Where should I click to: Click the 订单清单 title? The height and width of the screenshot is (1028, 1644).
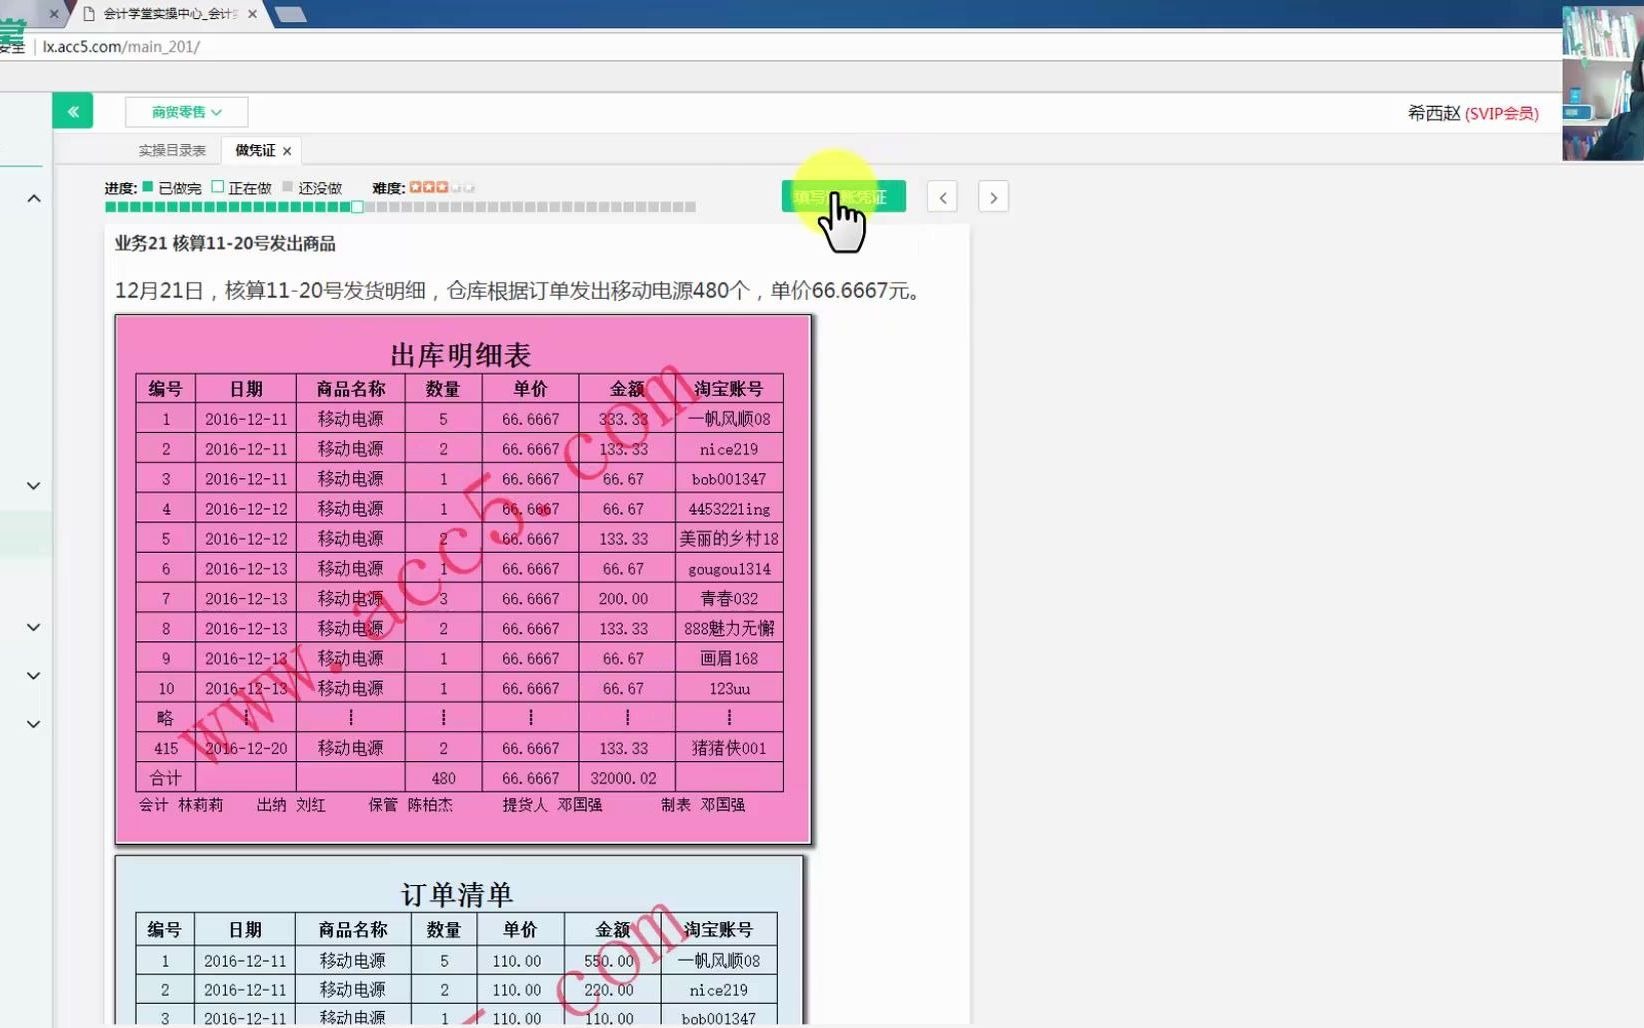[457, 894]
